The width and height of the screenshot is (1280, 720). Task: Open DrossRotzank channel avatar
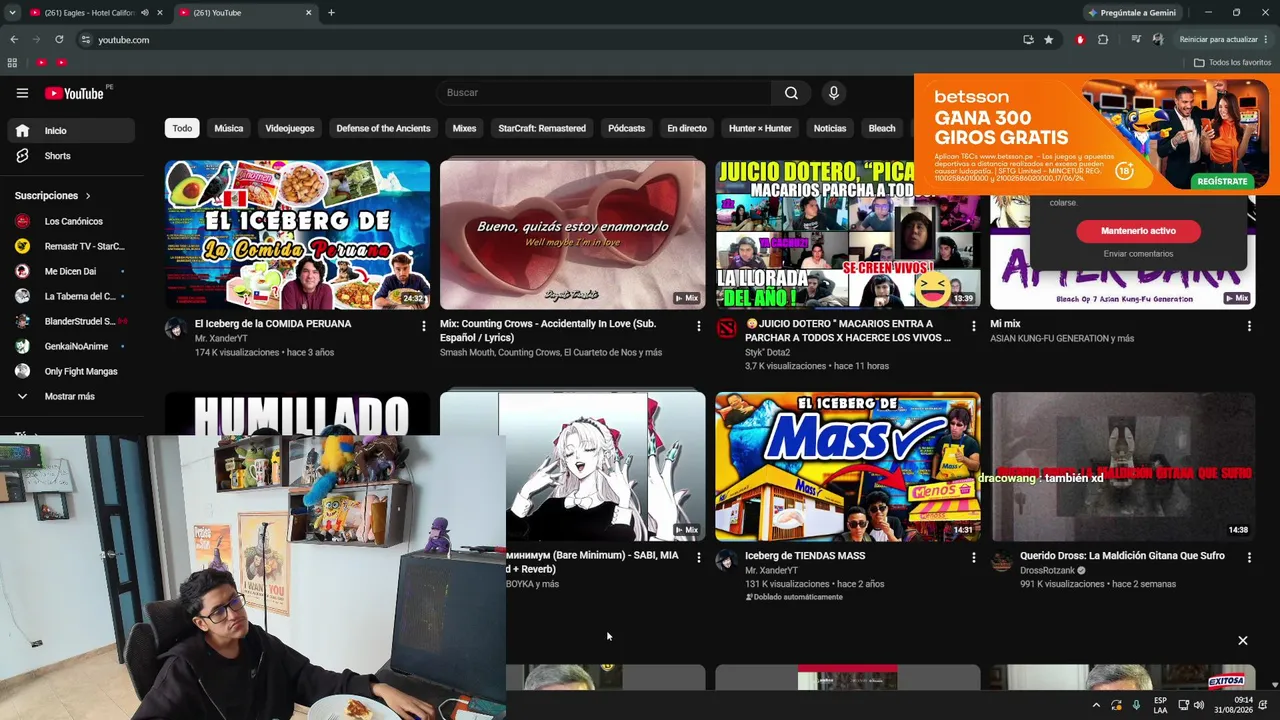pos(1001,560)
